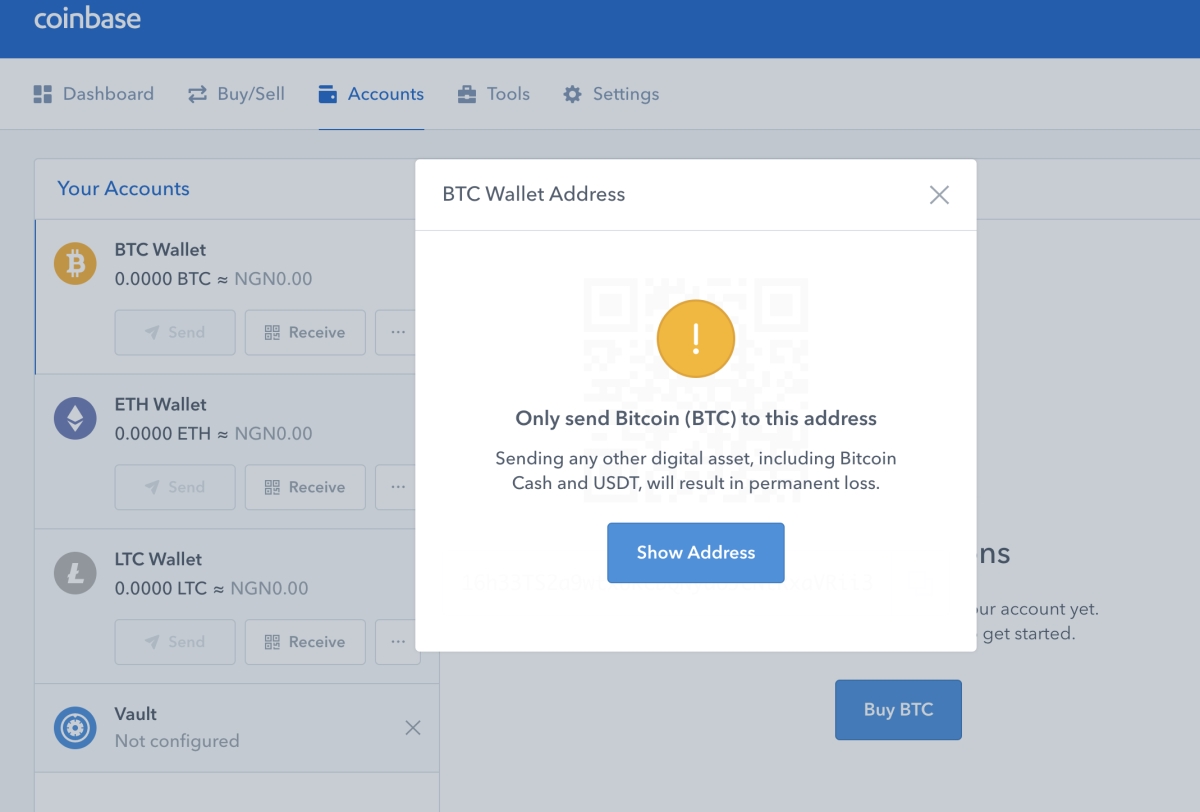Click Receive in the LTC Wallet
This screenshot has height=812, width=1200.
click(x=305, y=642)
